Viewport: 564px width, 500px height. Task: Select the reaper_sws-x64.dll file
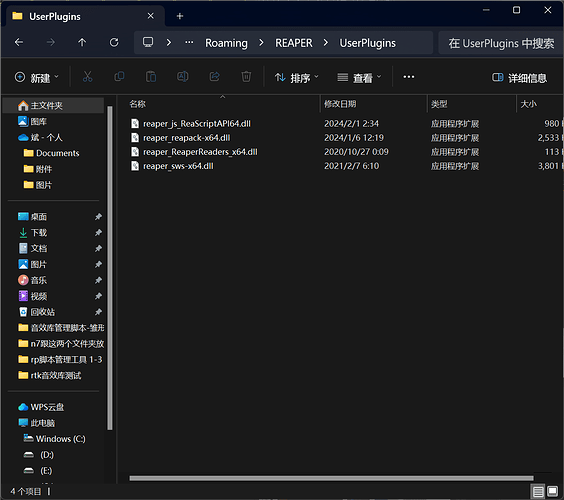(178, 166)
